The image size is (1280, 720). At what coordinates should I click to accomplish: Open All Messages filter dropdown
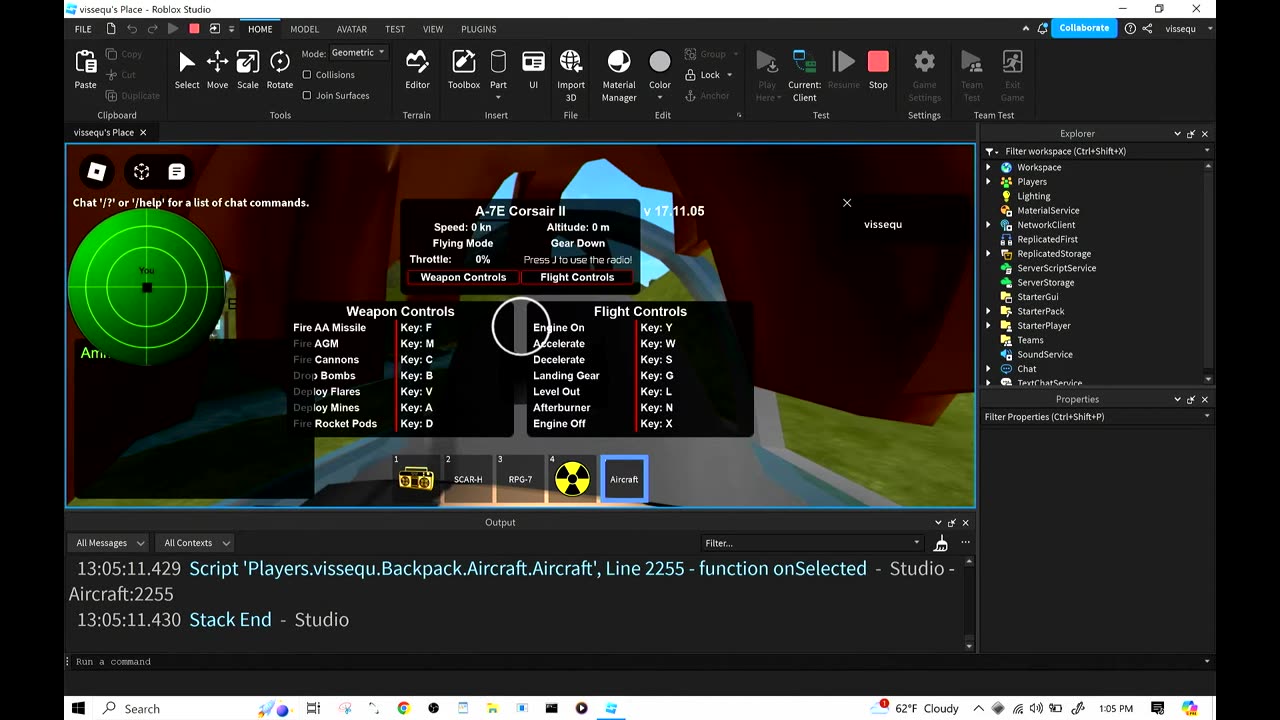[x=109, y=543]
